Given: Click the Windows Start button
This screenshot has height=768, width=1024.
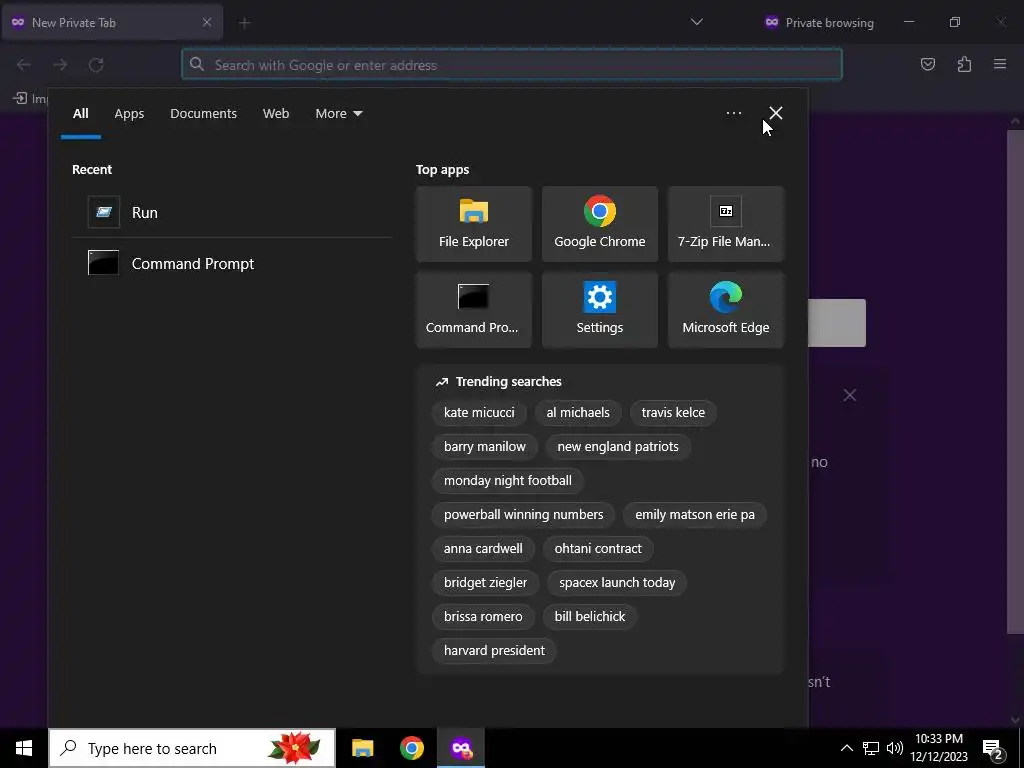Looking at the screenshot, I should [24, 748].
